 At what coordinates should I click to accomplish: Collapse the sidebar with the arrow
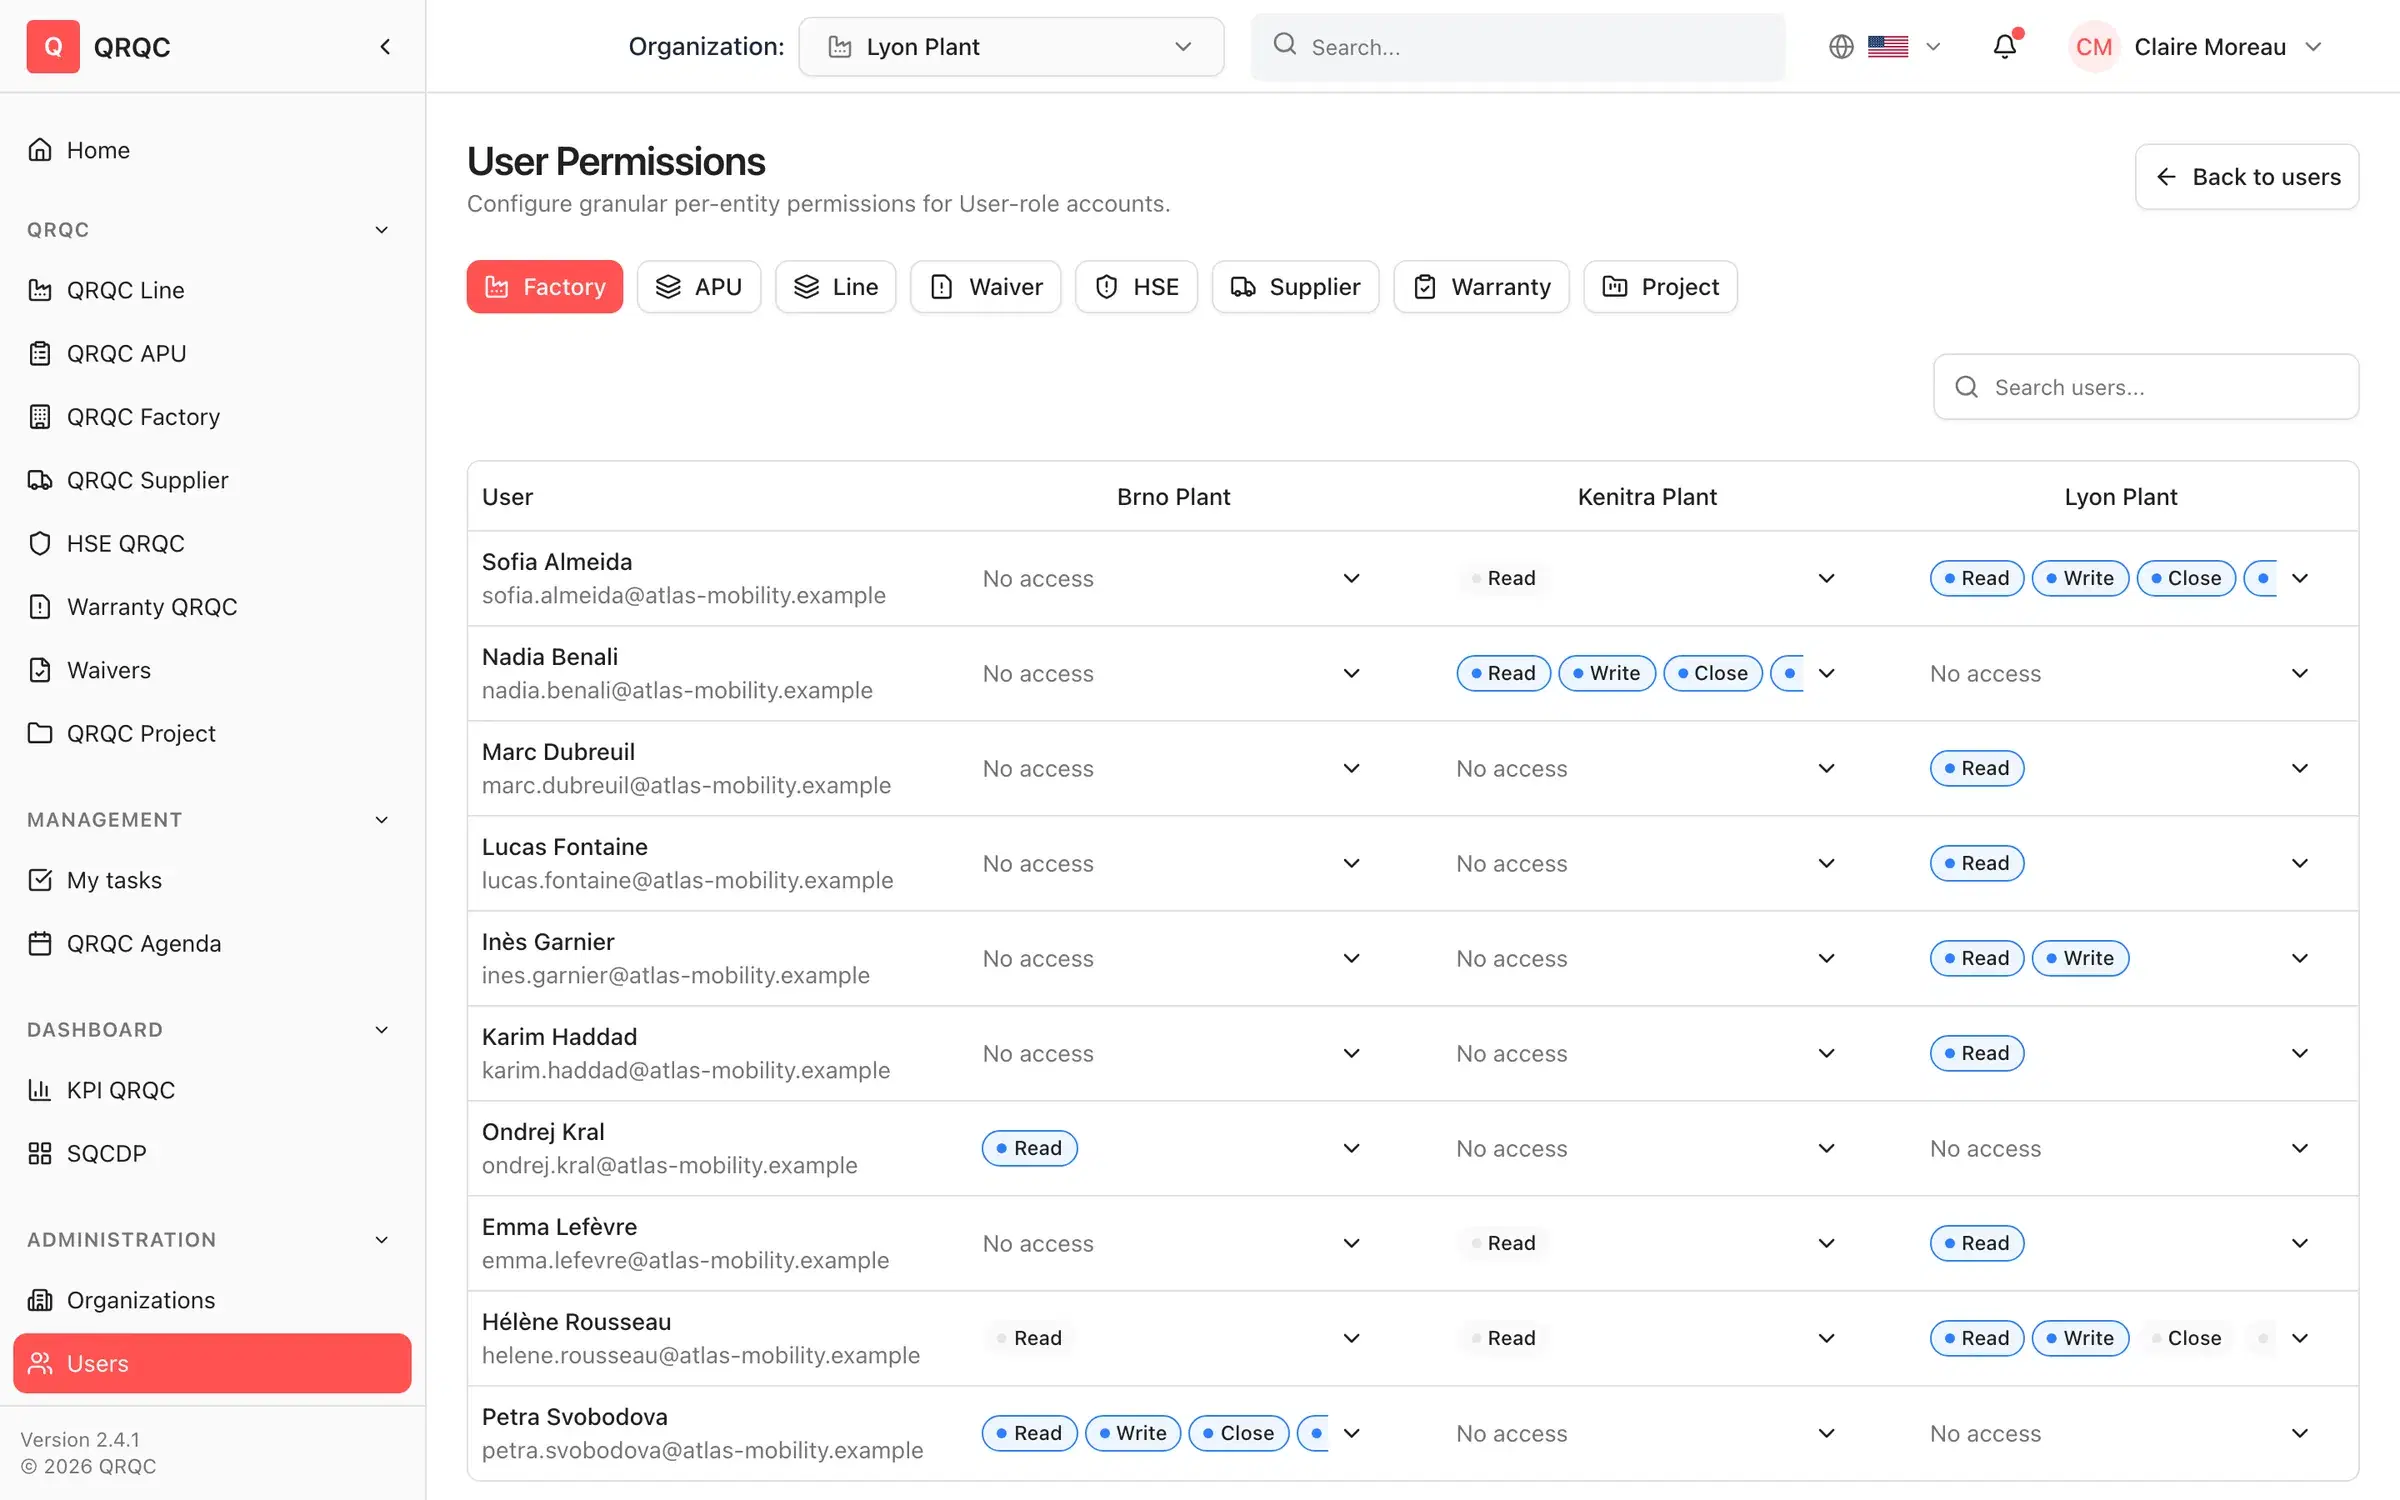click(385, 46)
